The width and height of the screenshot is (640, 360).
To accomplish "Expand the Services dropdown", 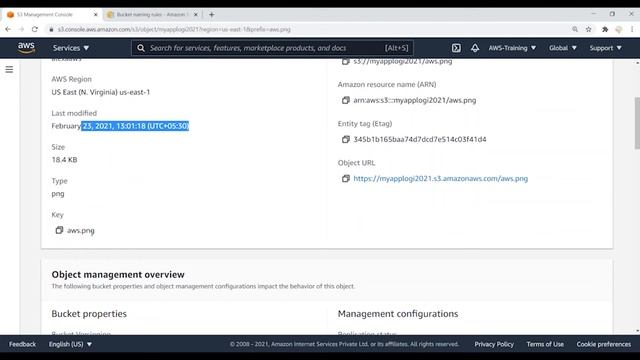I will click(x=71, y=48).
